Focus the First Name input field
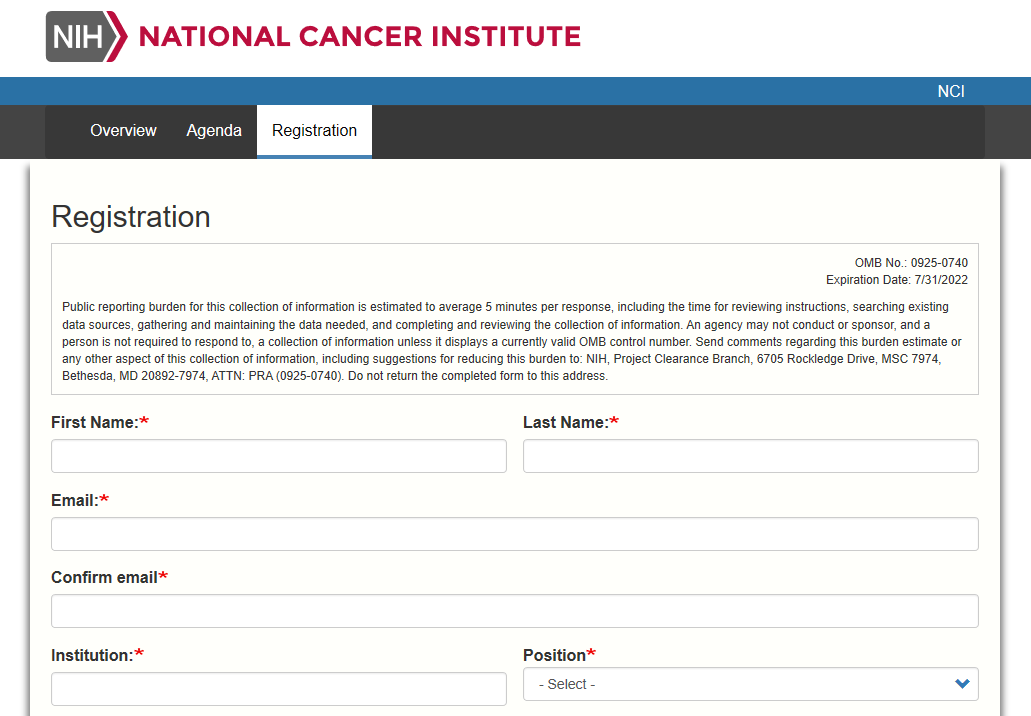 278,456
